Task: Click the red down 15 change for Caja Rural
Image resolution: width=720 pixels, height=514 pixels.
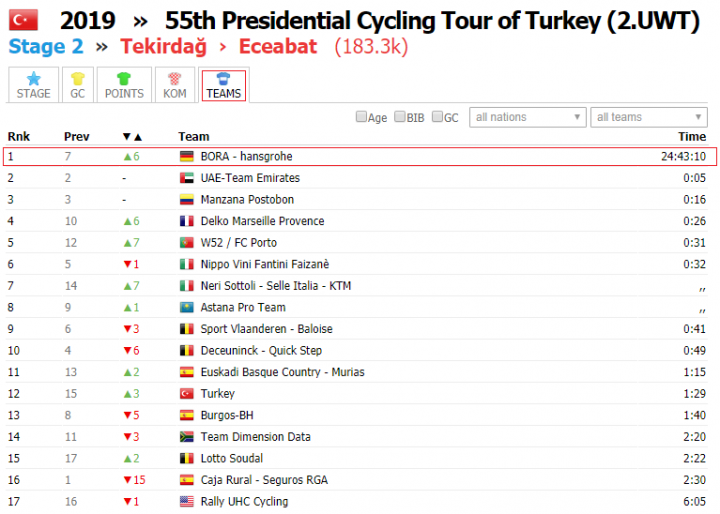Action: (x=135, y=480)
